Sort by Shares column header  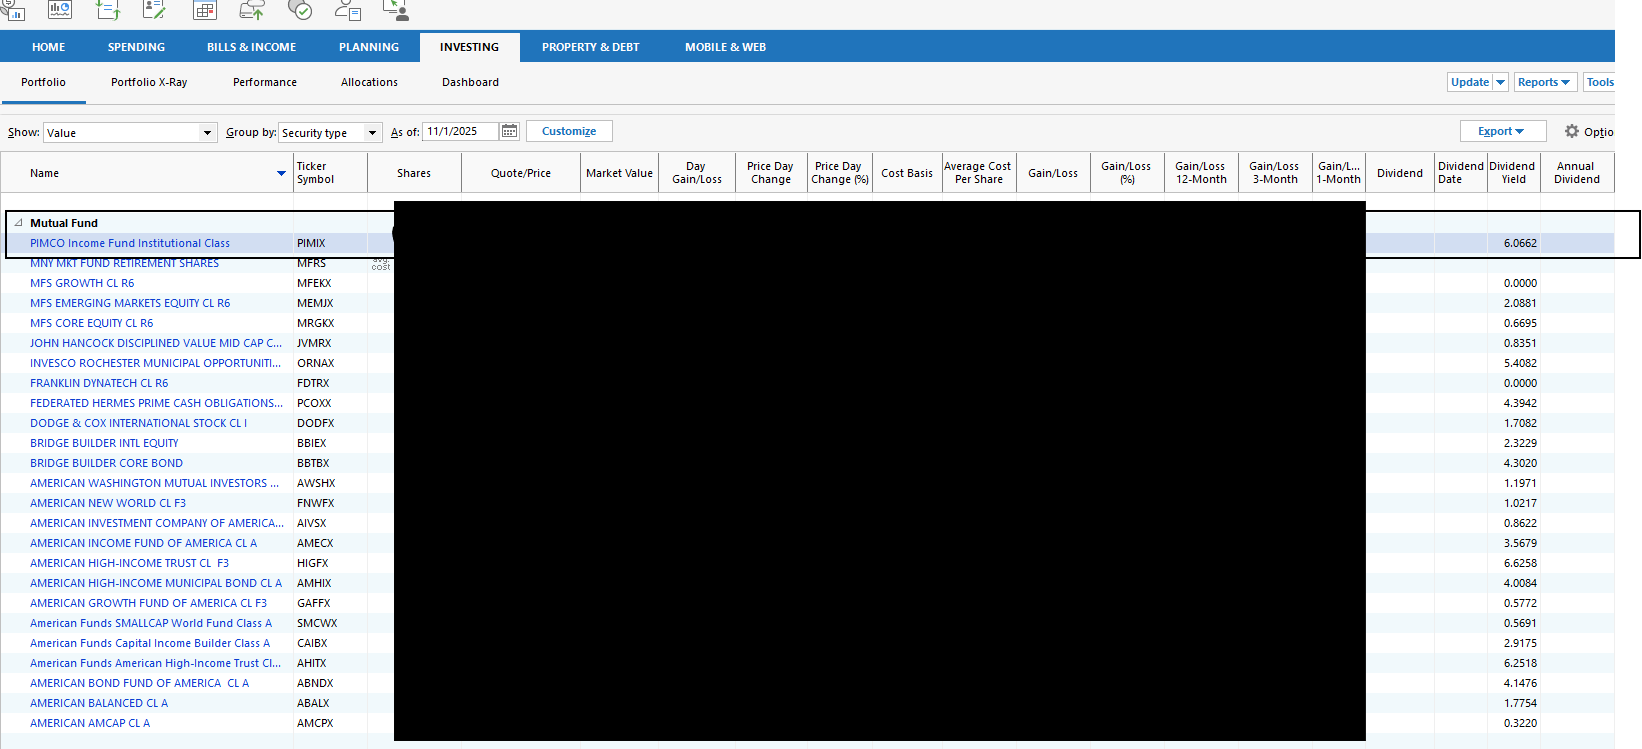(x=414, y=173)
